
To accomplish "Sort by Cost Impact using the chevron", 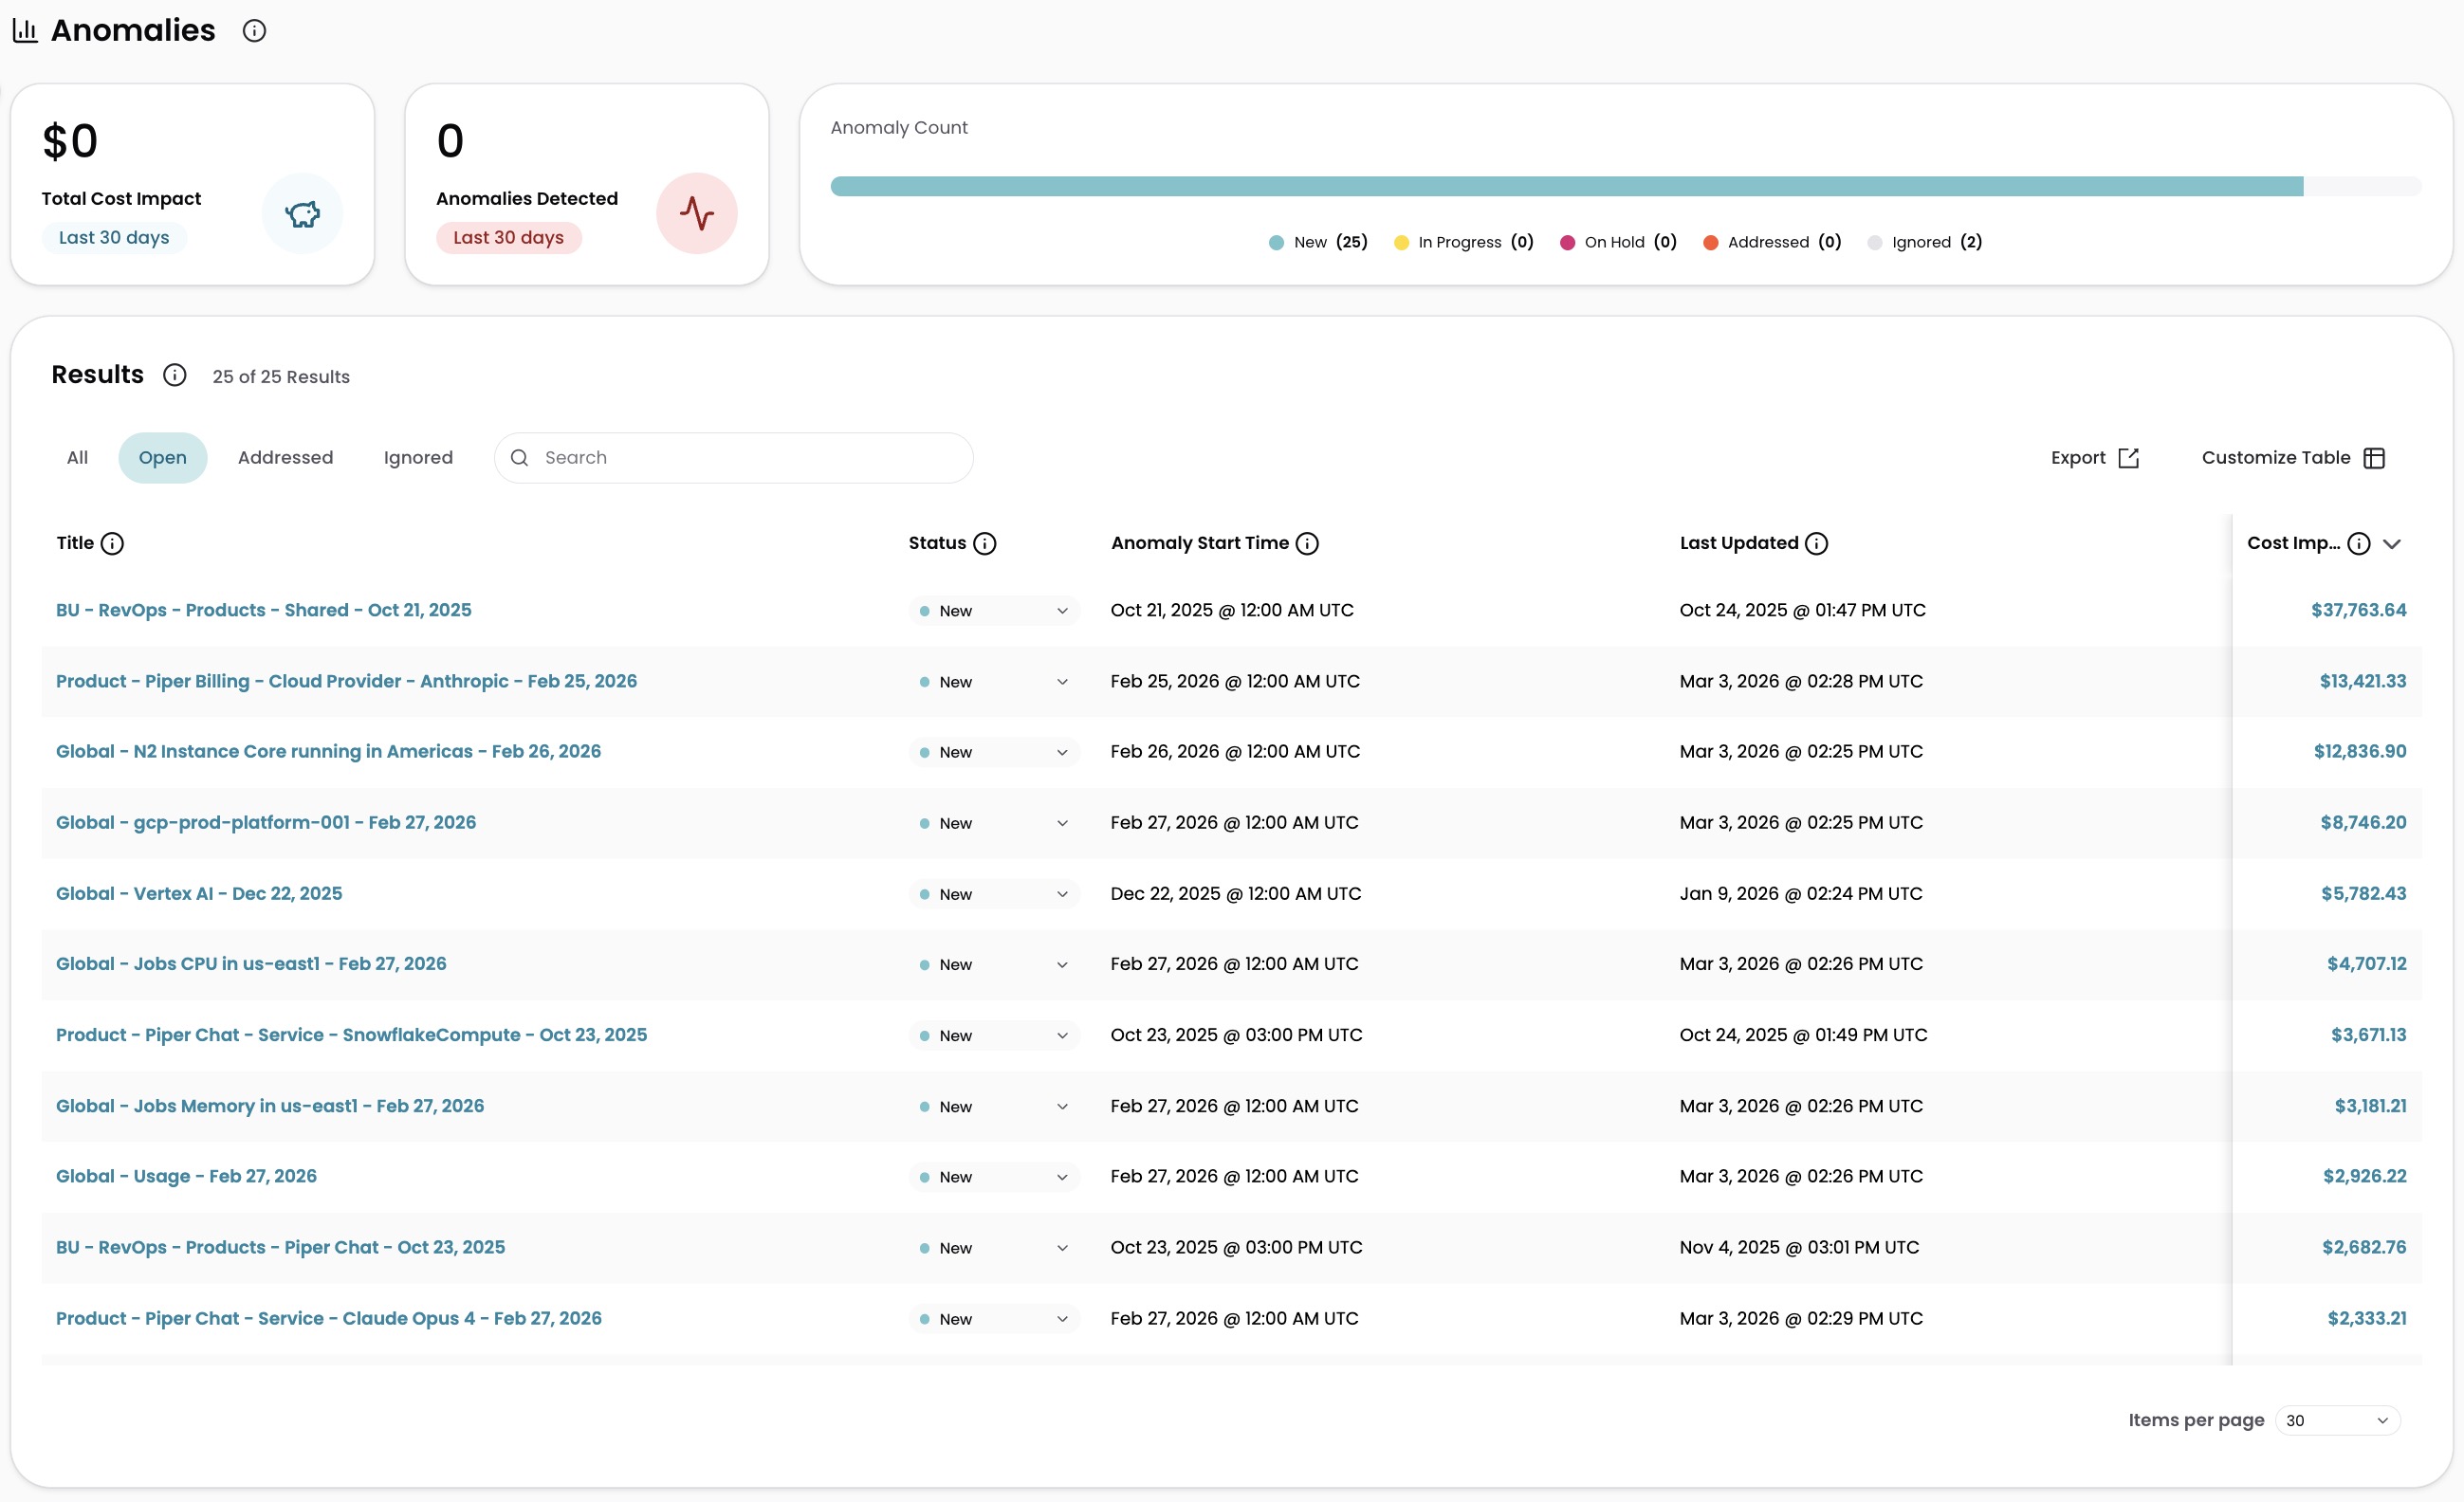I will pyautogui.click(x=2392, y=544).
